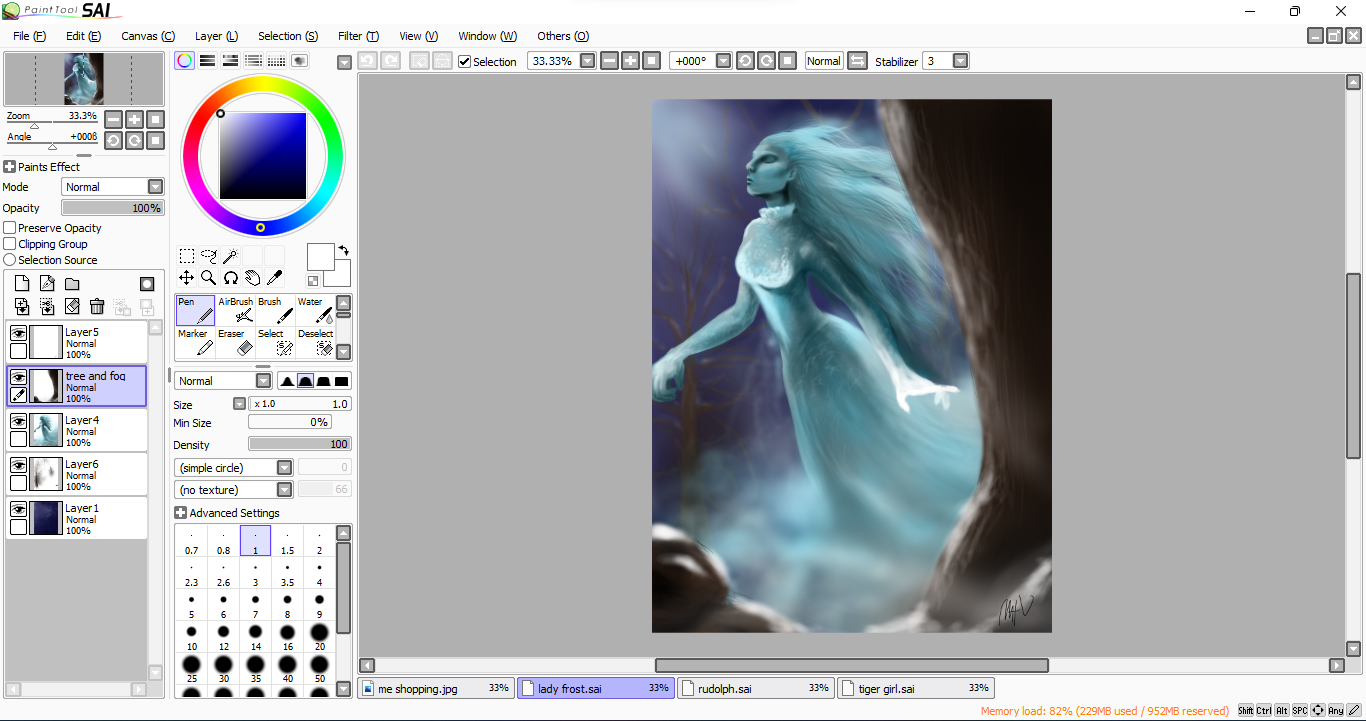Toggle Layer1 visibility
The height and width of the screenshot is (721, 1366).
tap(18, 510)
